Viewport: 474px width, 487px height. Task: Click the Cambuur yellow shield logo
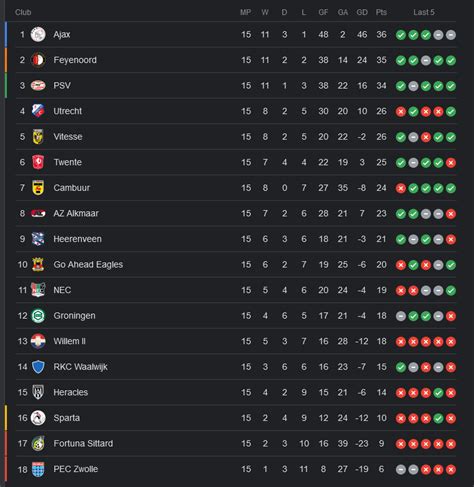tap(38, 188)
